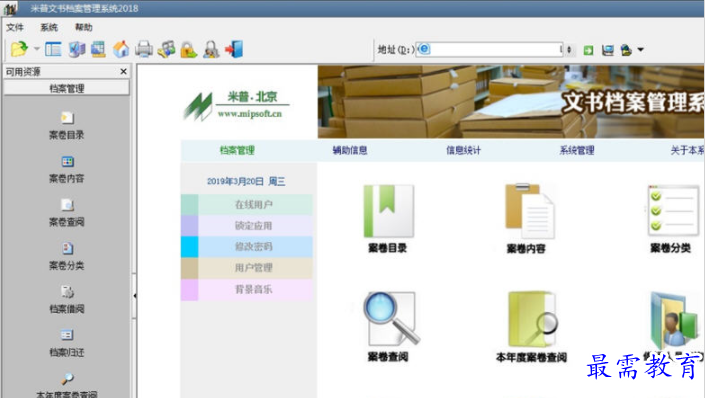This screenshot has width=708, height=398.
Task: Click the 用户管理 button
Action: (x=247, y=268)
